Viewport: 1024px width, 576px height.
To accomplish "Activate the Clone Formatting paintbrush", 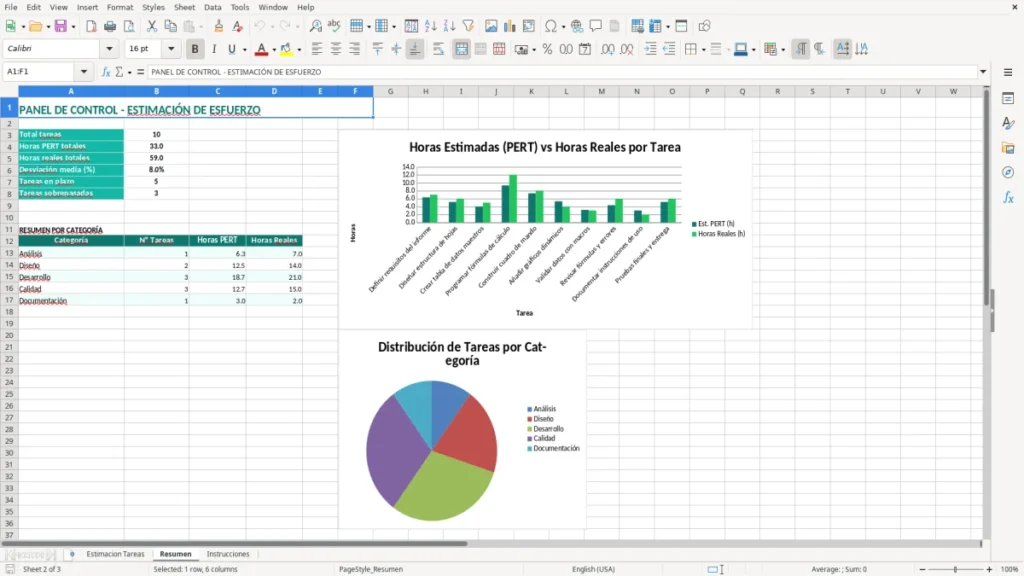I will click(218, 26).
